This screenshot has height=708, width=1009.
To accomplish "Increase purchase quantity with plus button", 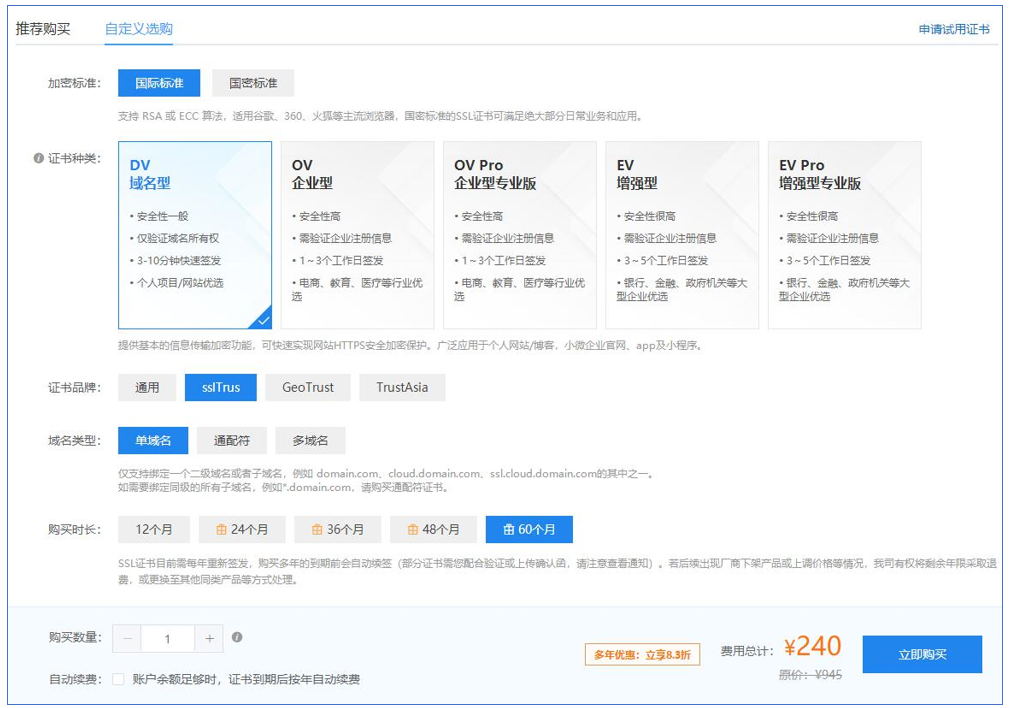I will 209,638.
